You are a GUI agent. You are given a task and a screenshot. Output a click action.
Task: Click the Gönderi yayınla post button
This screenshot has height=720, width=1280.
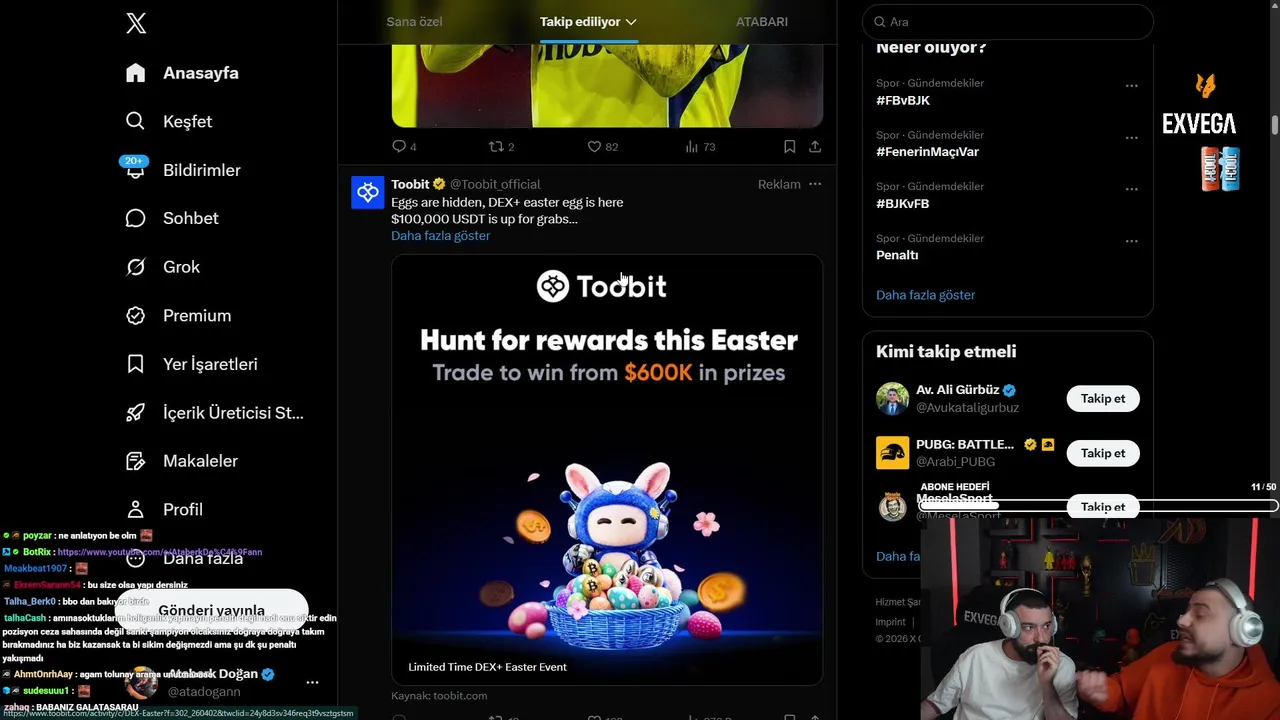click(212, 610)
